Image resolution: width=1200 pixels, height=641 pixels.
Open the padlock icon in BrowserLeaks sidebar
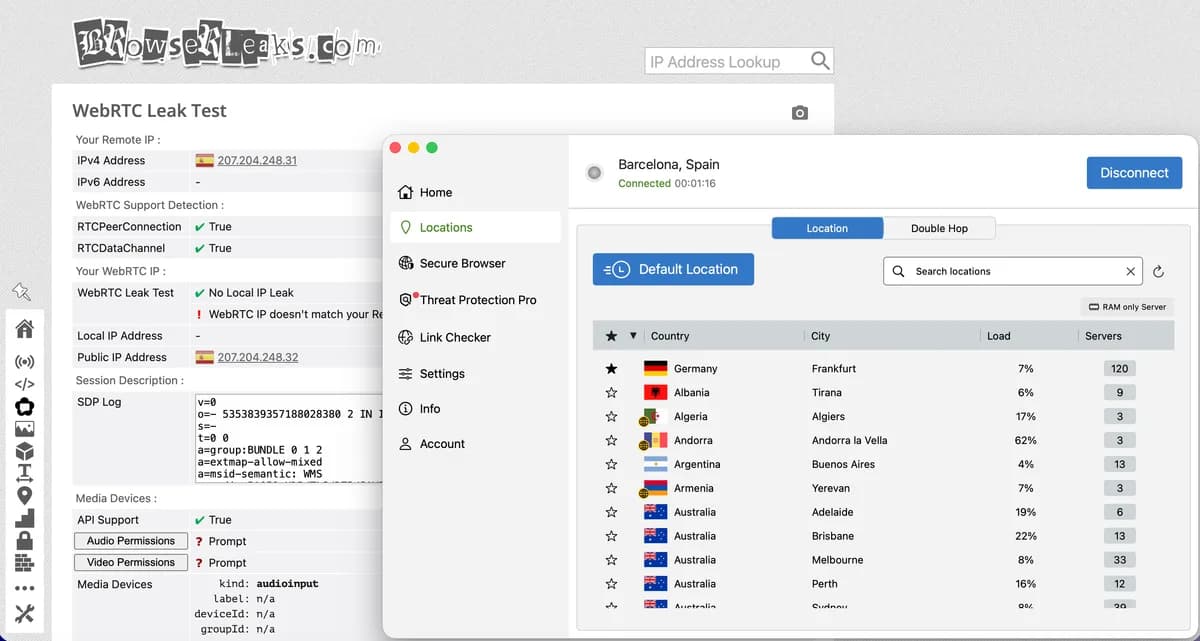click(25, 540)
